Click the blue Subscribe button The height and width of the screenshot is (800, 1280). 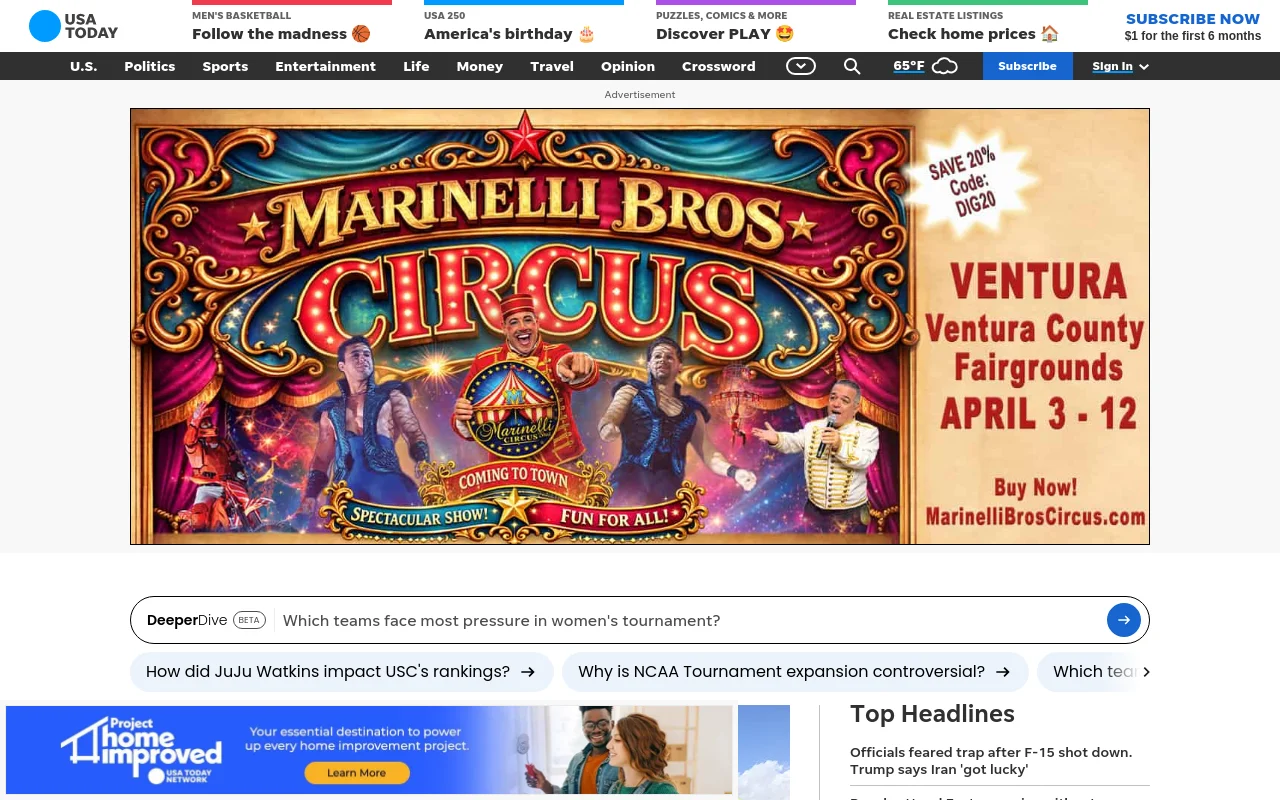point(1028,66)
